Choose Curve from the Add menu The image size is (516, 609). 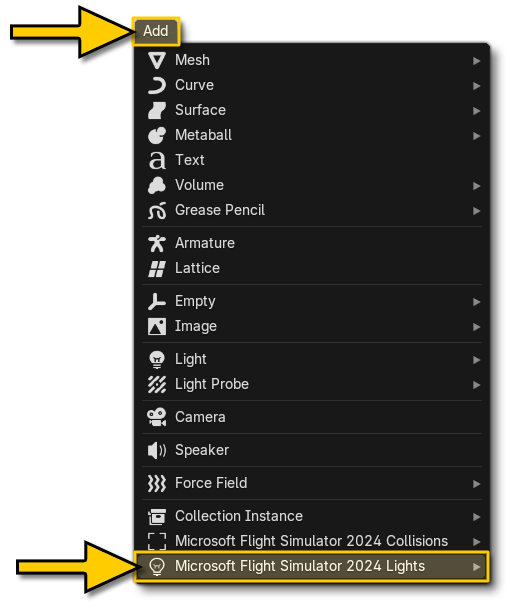point(312,85)
